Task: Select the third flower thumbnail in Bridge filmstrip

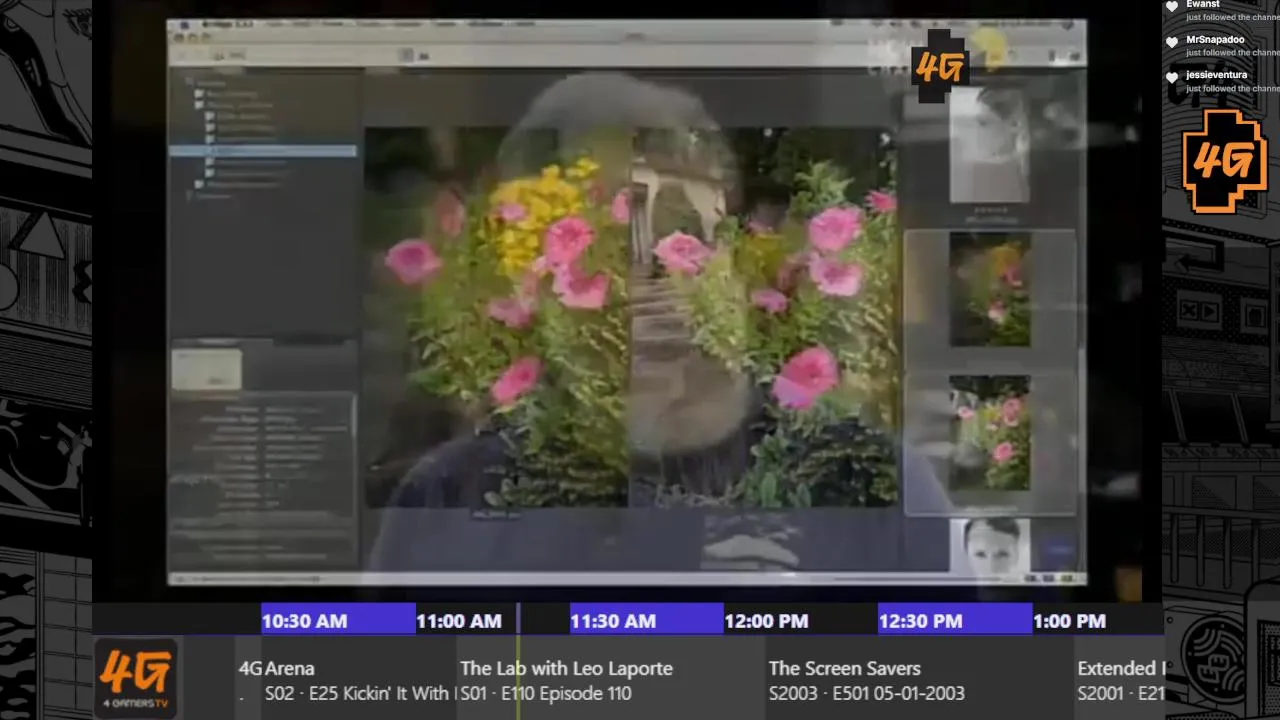Action: click(x=989, y=433)
